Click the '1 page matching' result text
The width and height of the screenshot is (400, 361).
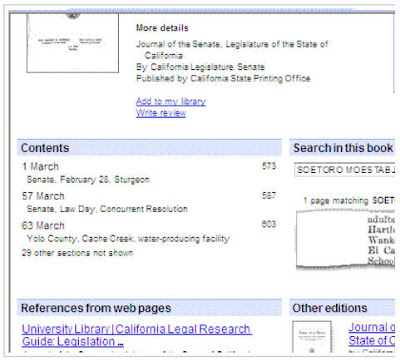[349, 201]
